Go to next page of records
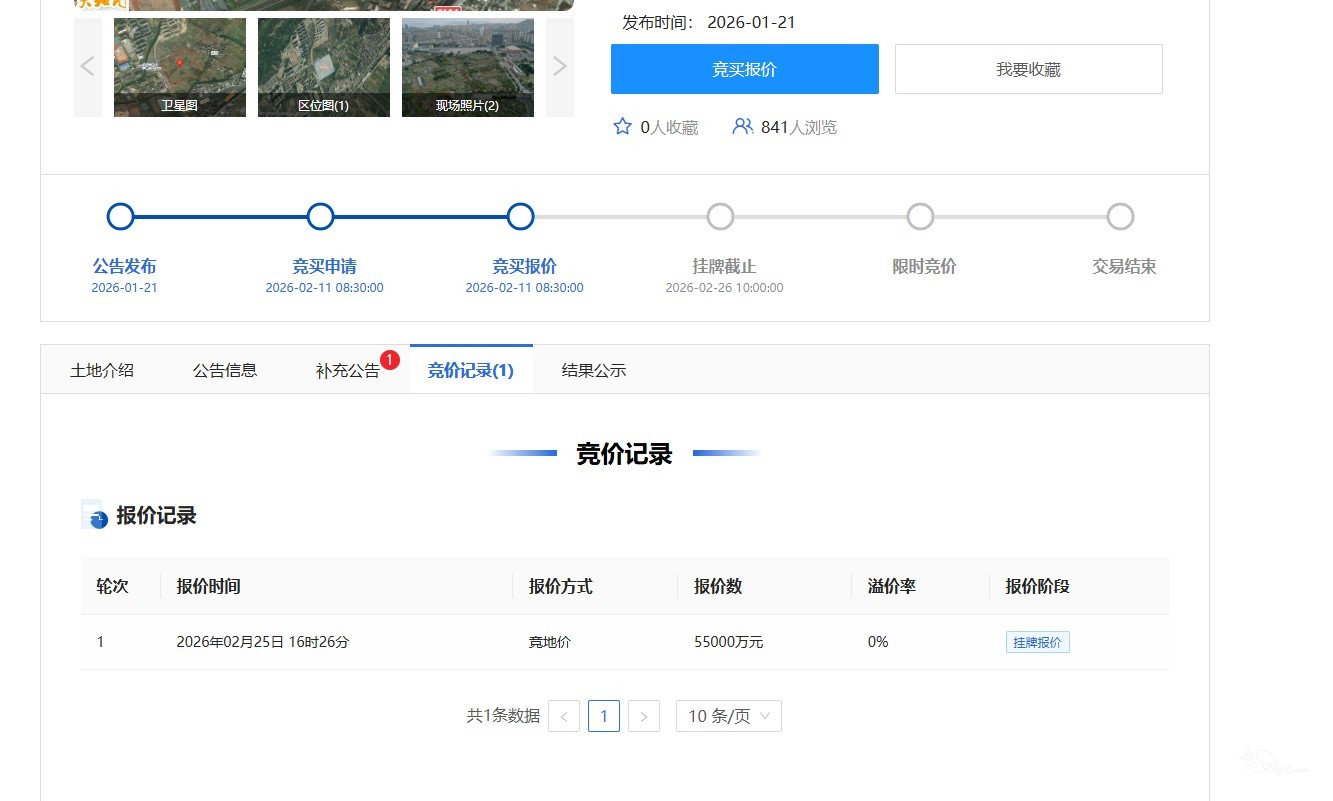The height and width of the screenshot is (801, 1333). point(644,716)
